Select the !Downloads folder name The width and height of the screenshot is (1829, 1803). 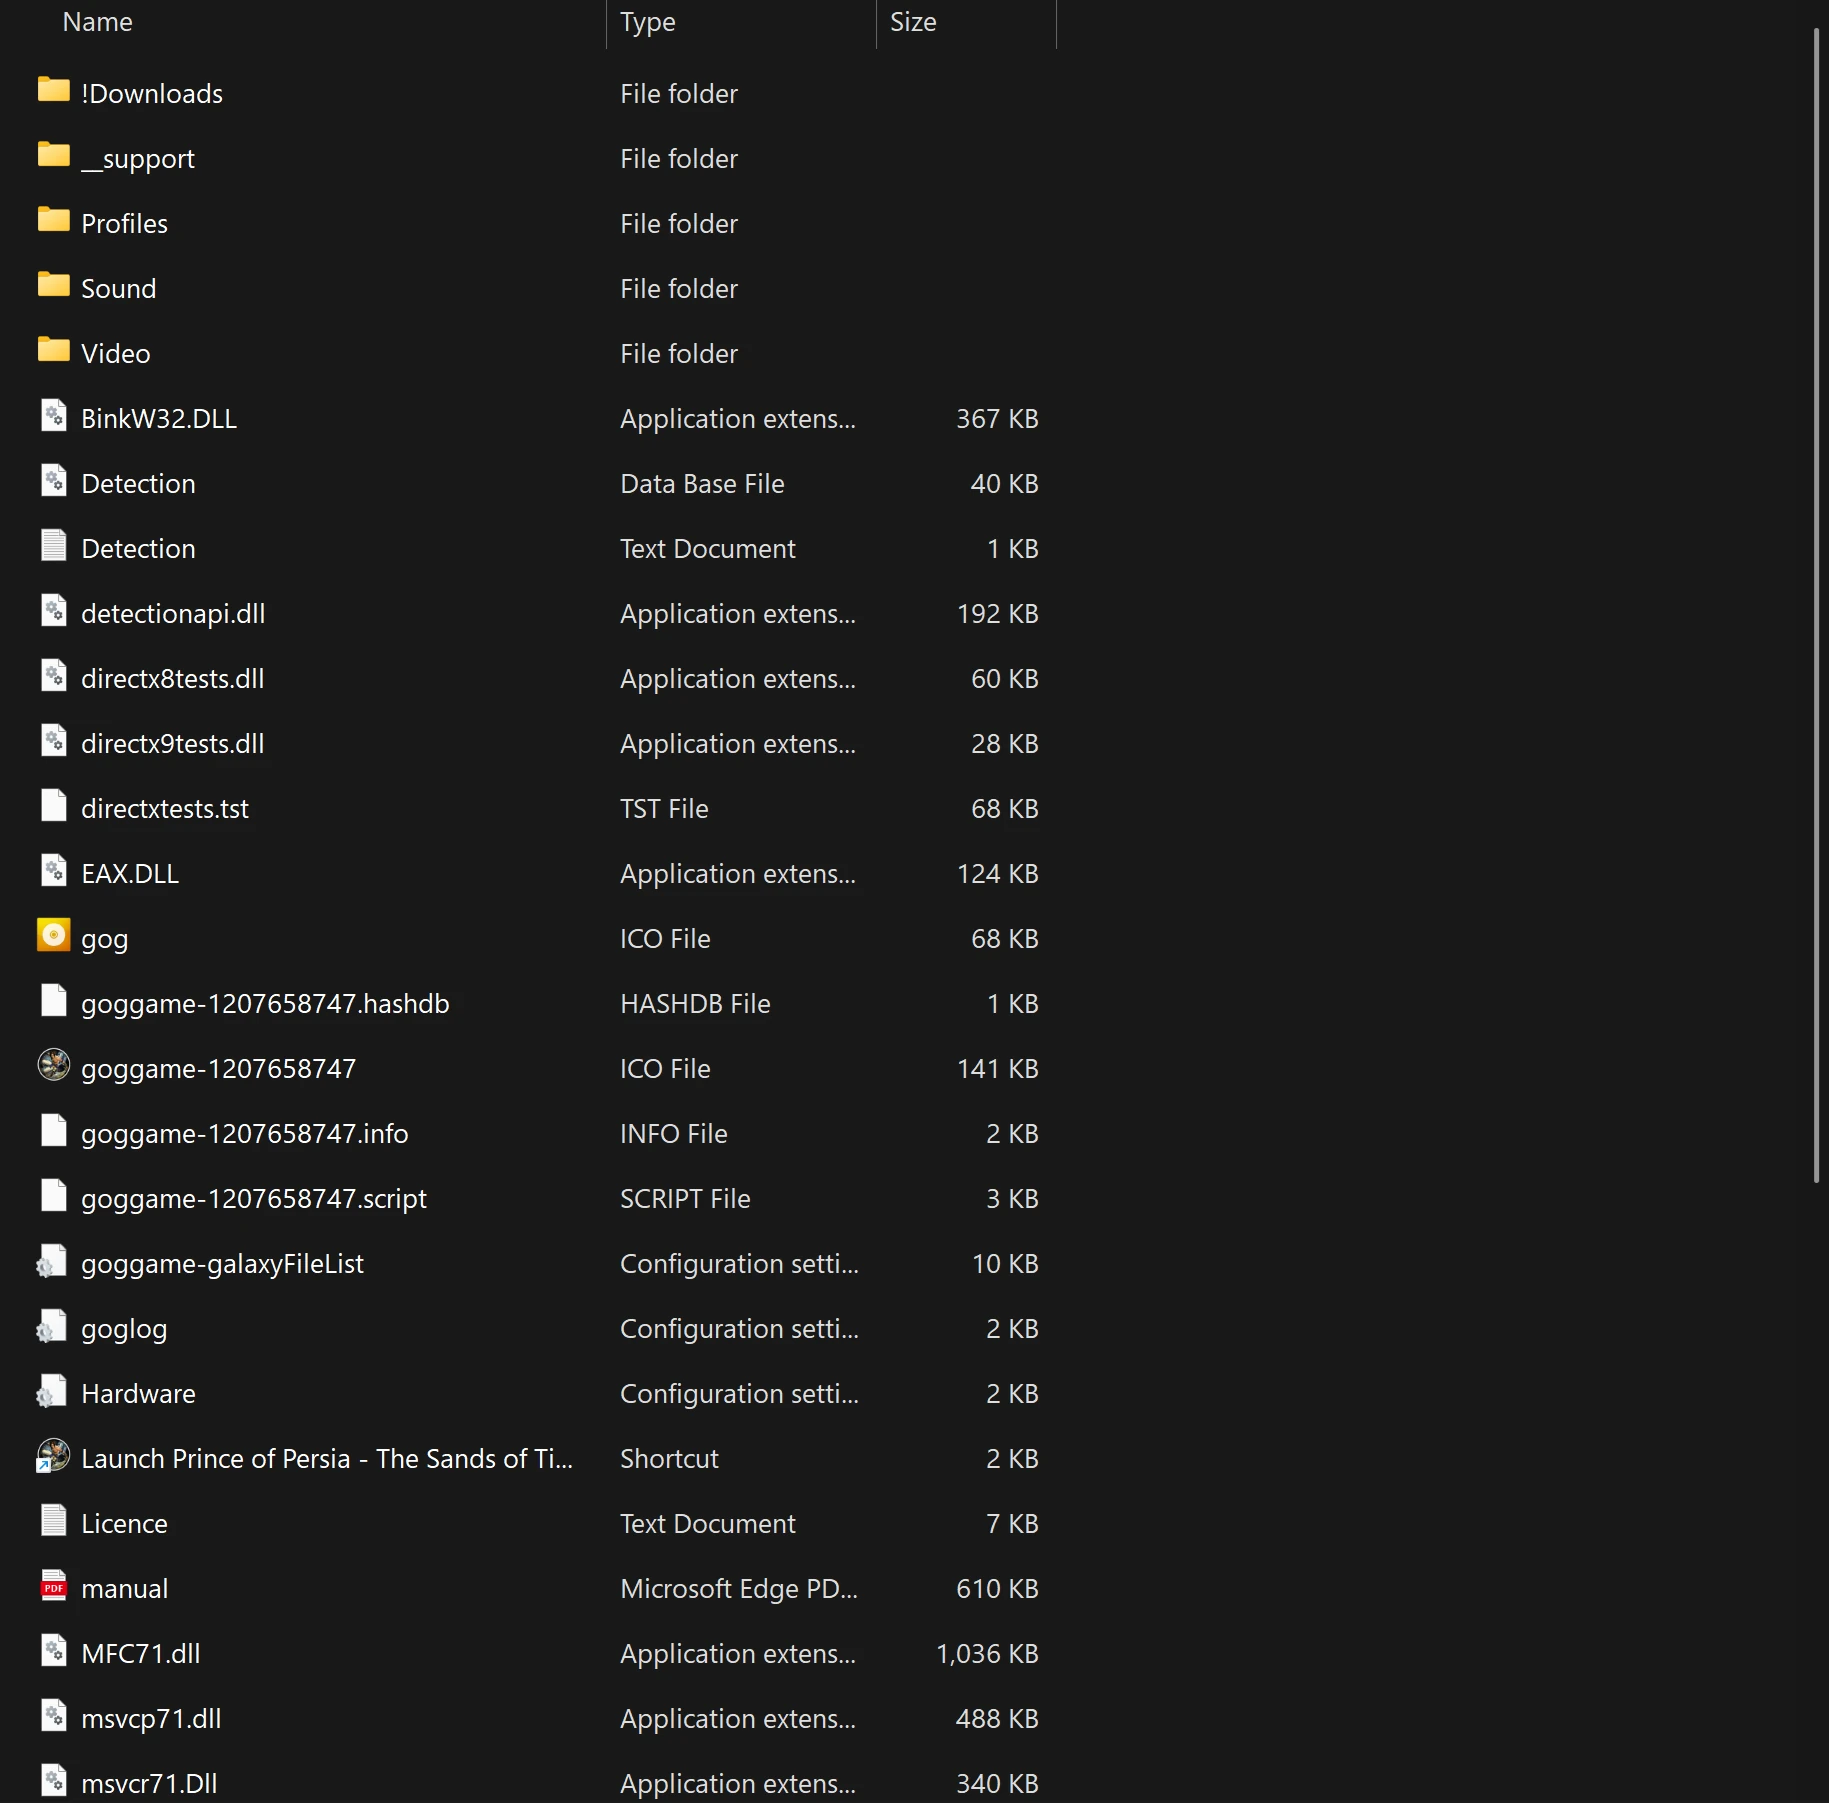click(x=152, y=94)
